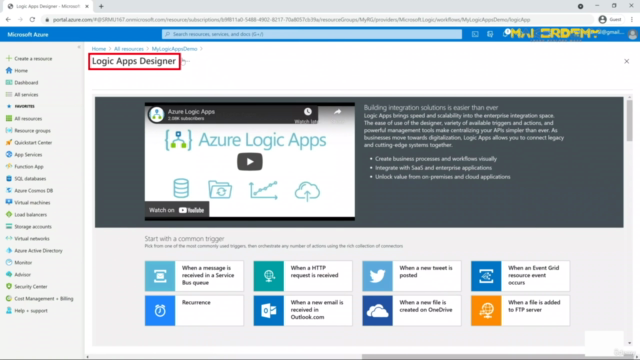The image size is (640, 360).
Task: Click the search resources, services, and docs box
Action: tap(312, 34)
